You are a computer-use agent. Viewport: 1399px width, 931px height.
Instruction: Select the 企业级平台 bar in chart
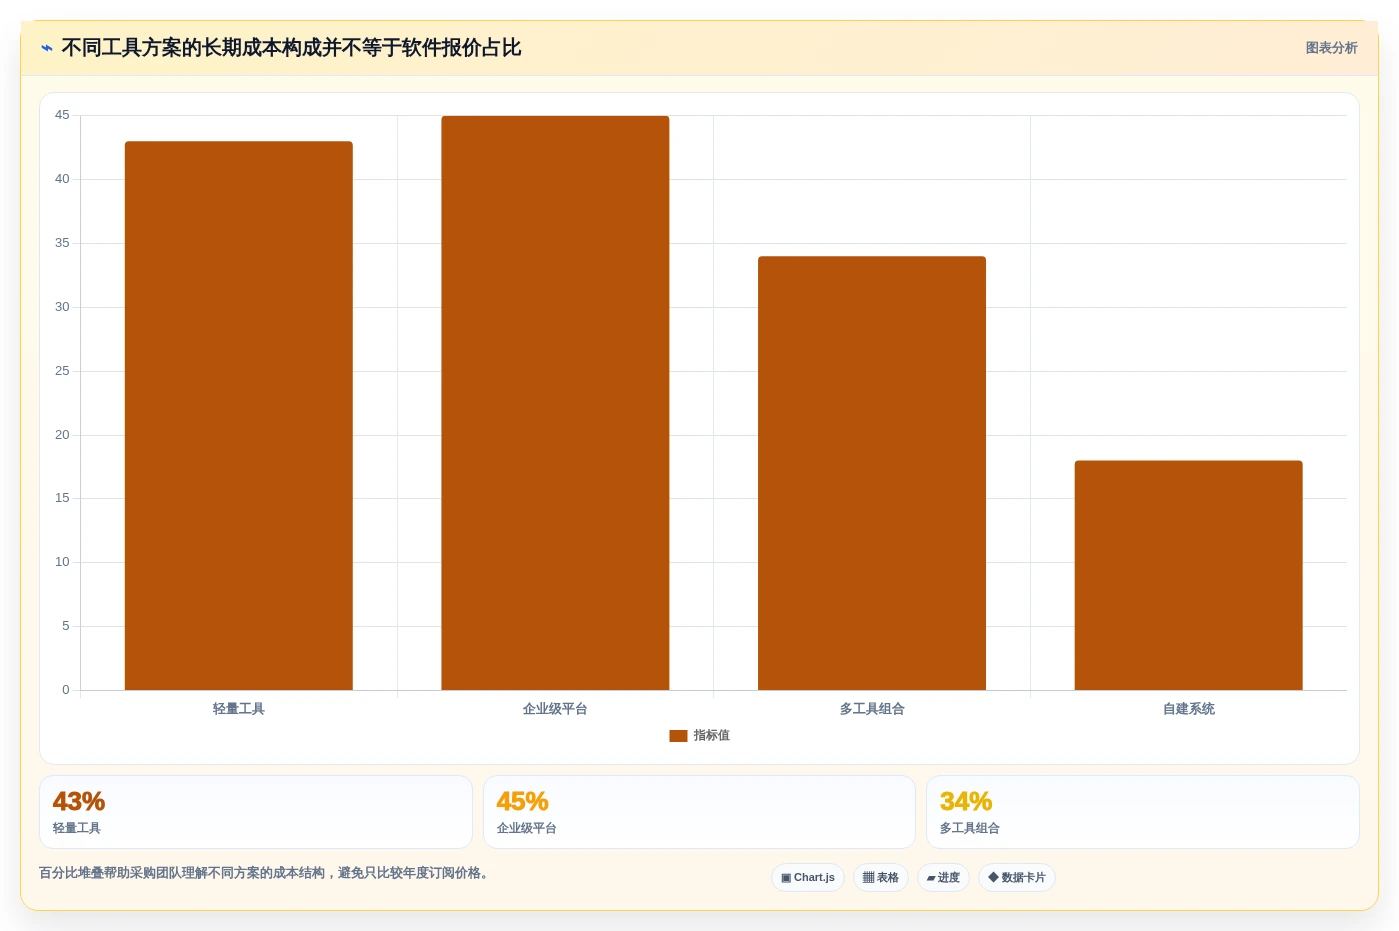[x=555, y=403]
